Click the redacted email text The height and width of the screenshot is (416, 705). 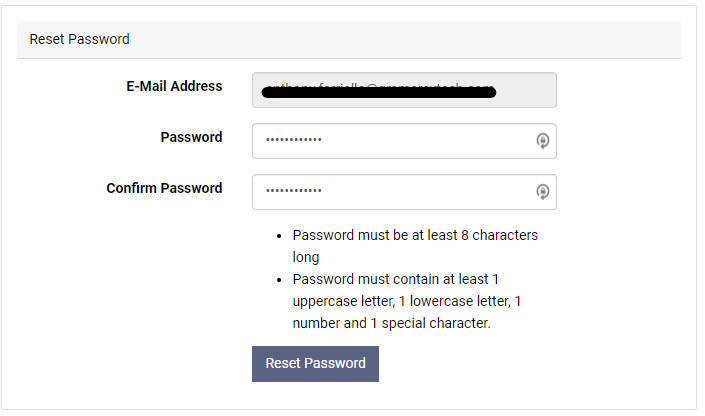(379, 91)
